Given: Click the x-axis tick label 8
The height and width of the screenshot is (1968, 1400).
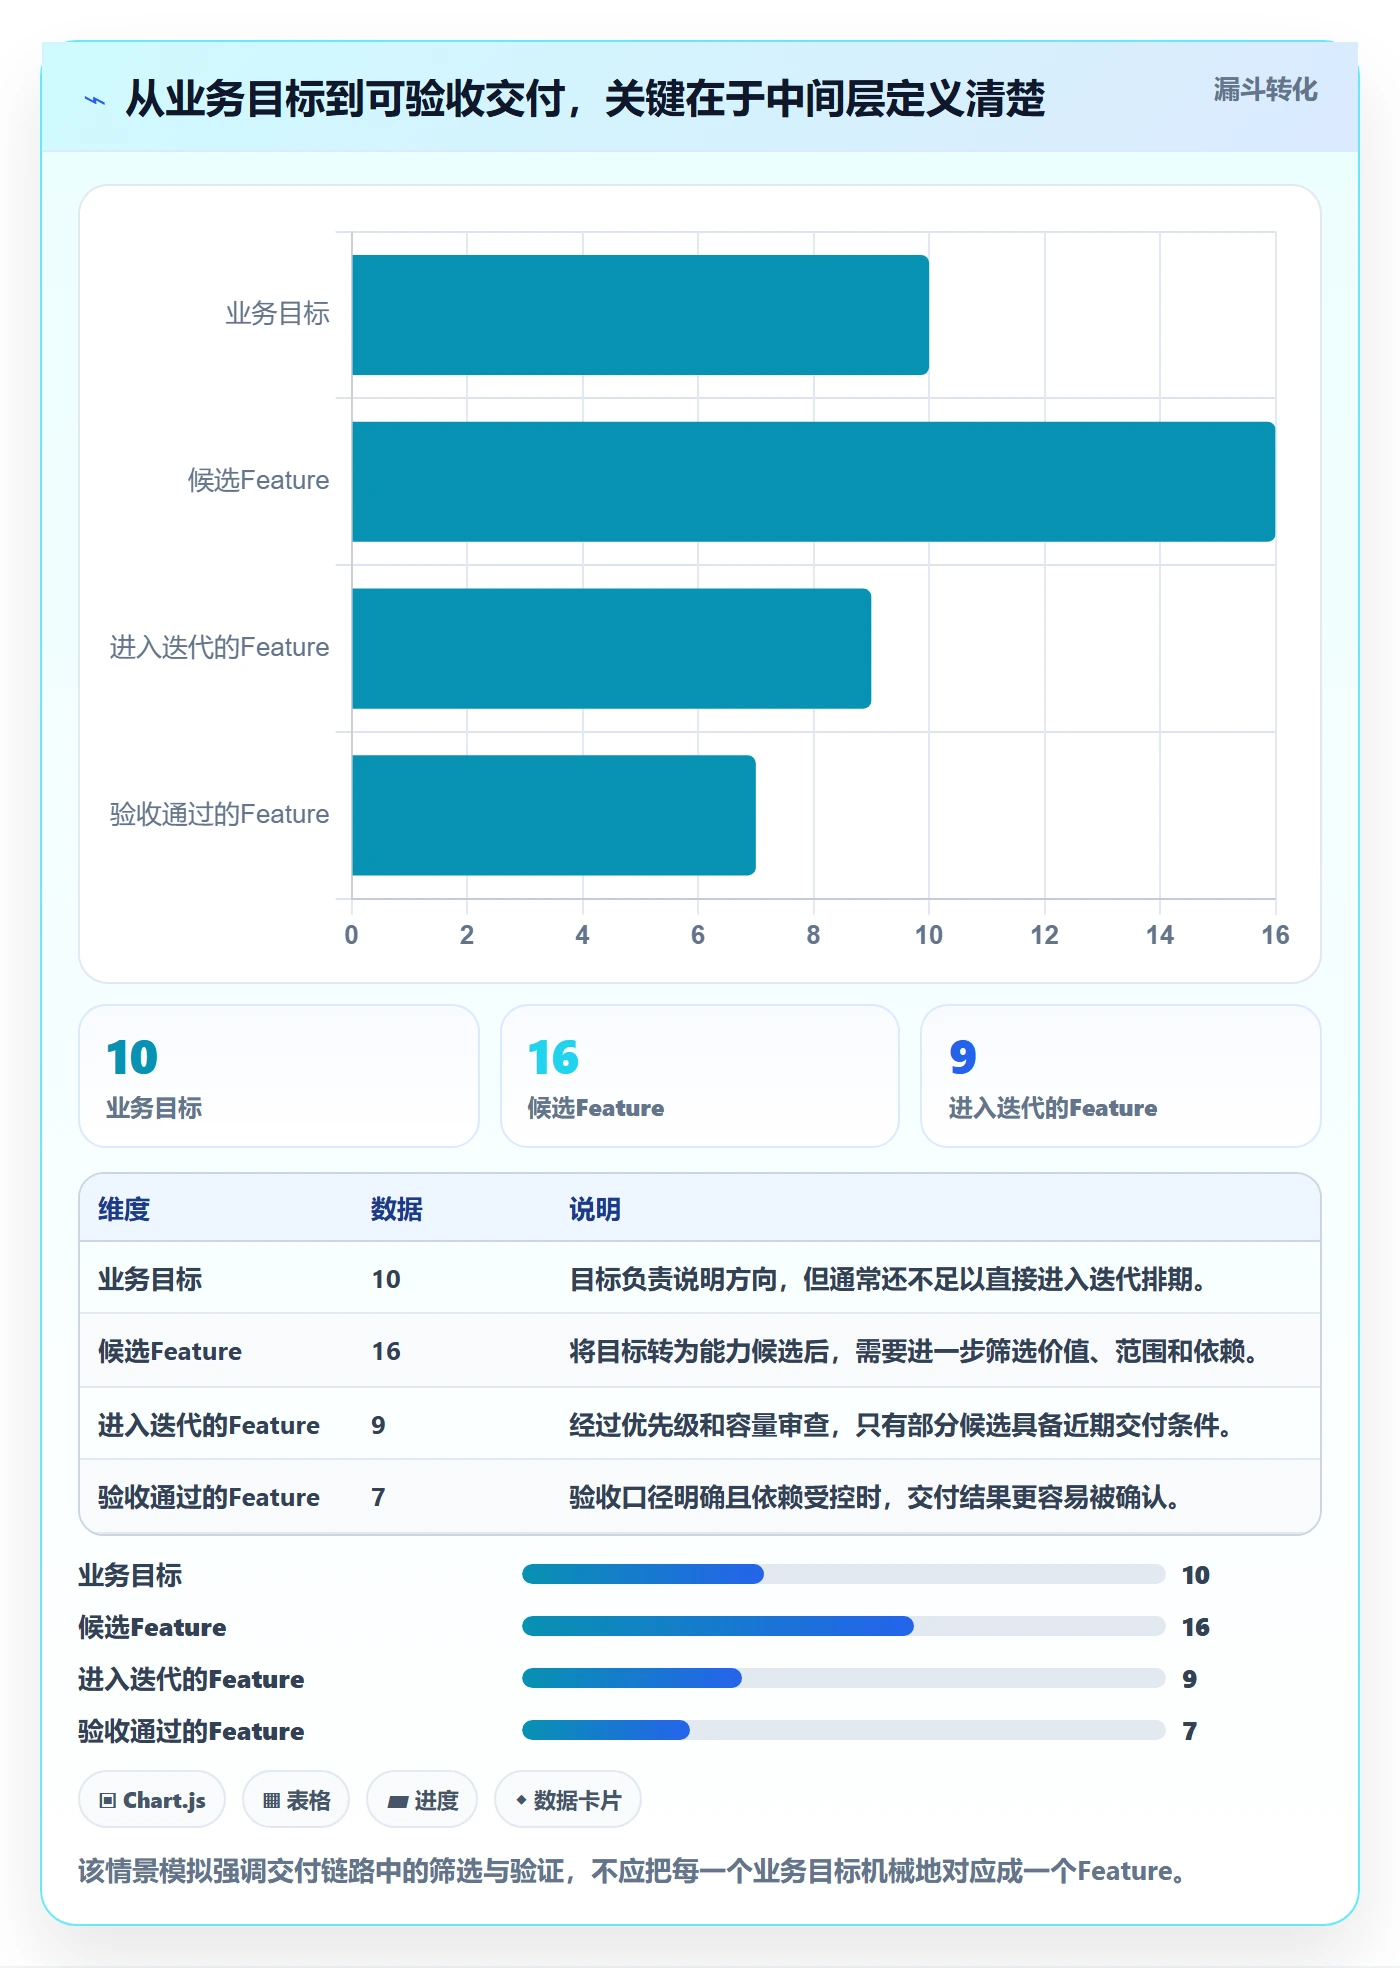Looking at the screenshot, I should (x=813, y=935).
